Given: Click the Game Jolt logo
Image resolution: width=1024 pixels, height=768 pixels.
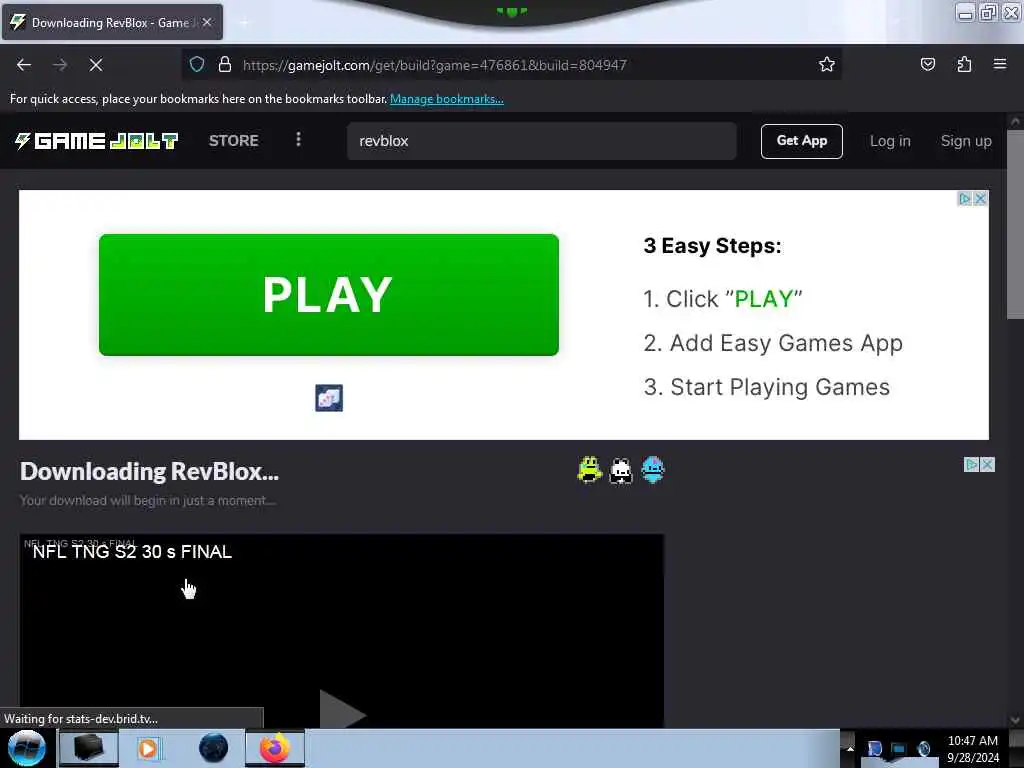Looking at the screenshot, I should click(x=97, y=141).
